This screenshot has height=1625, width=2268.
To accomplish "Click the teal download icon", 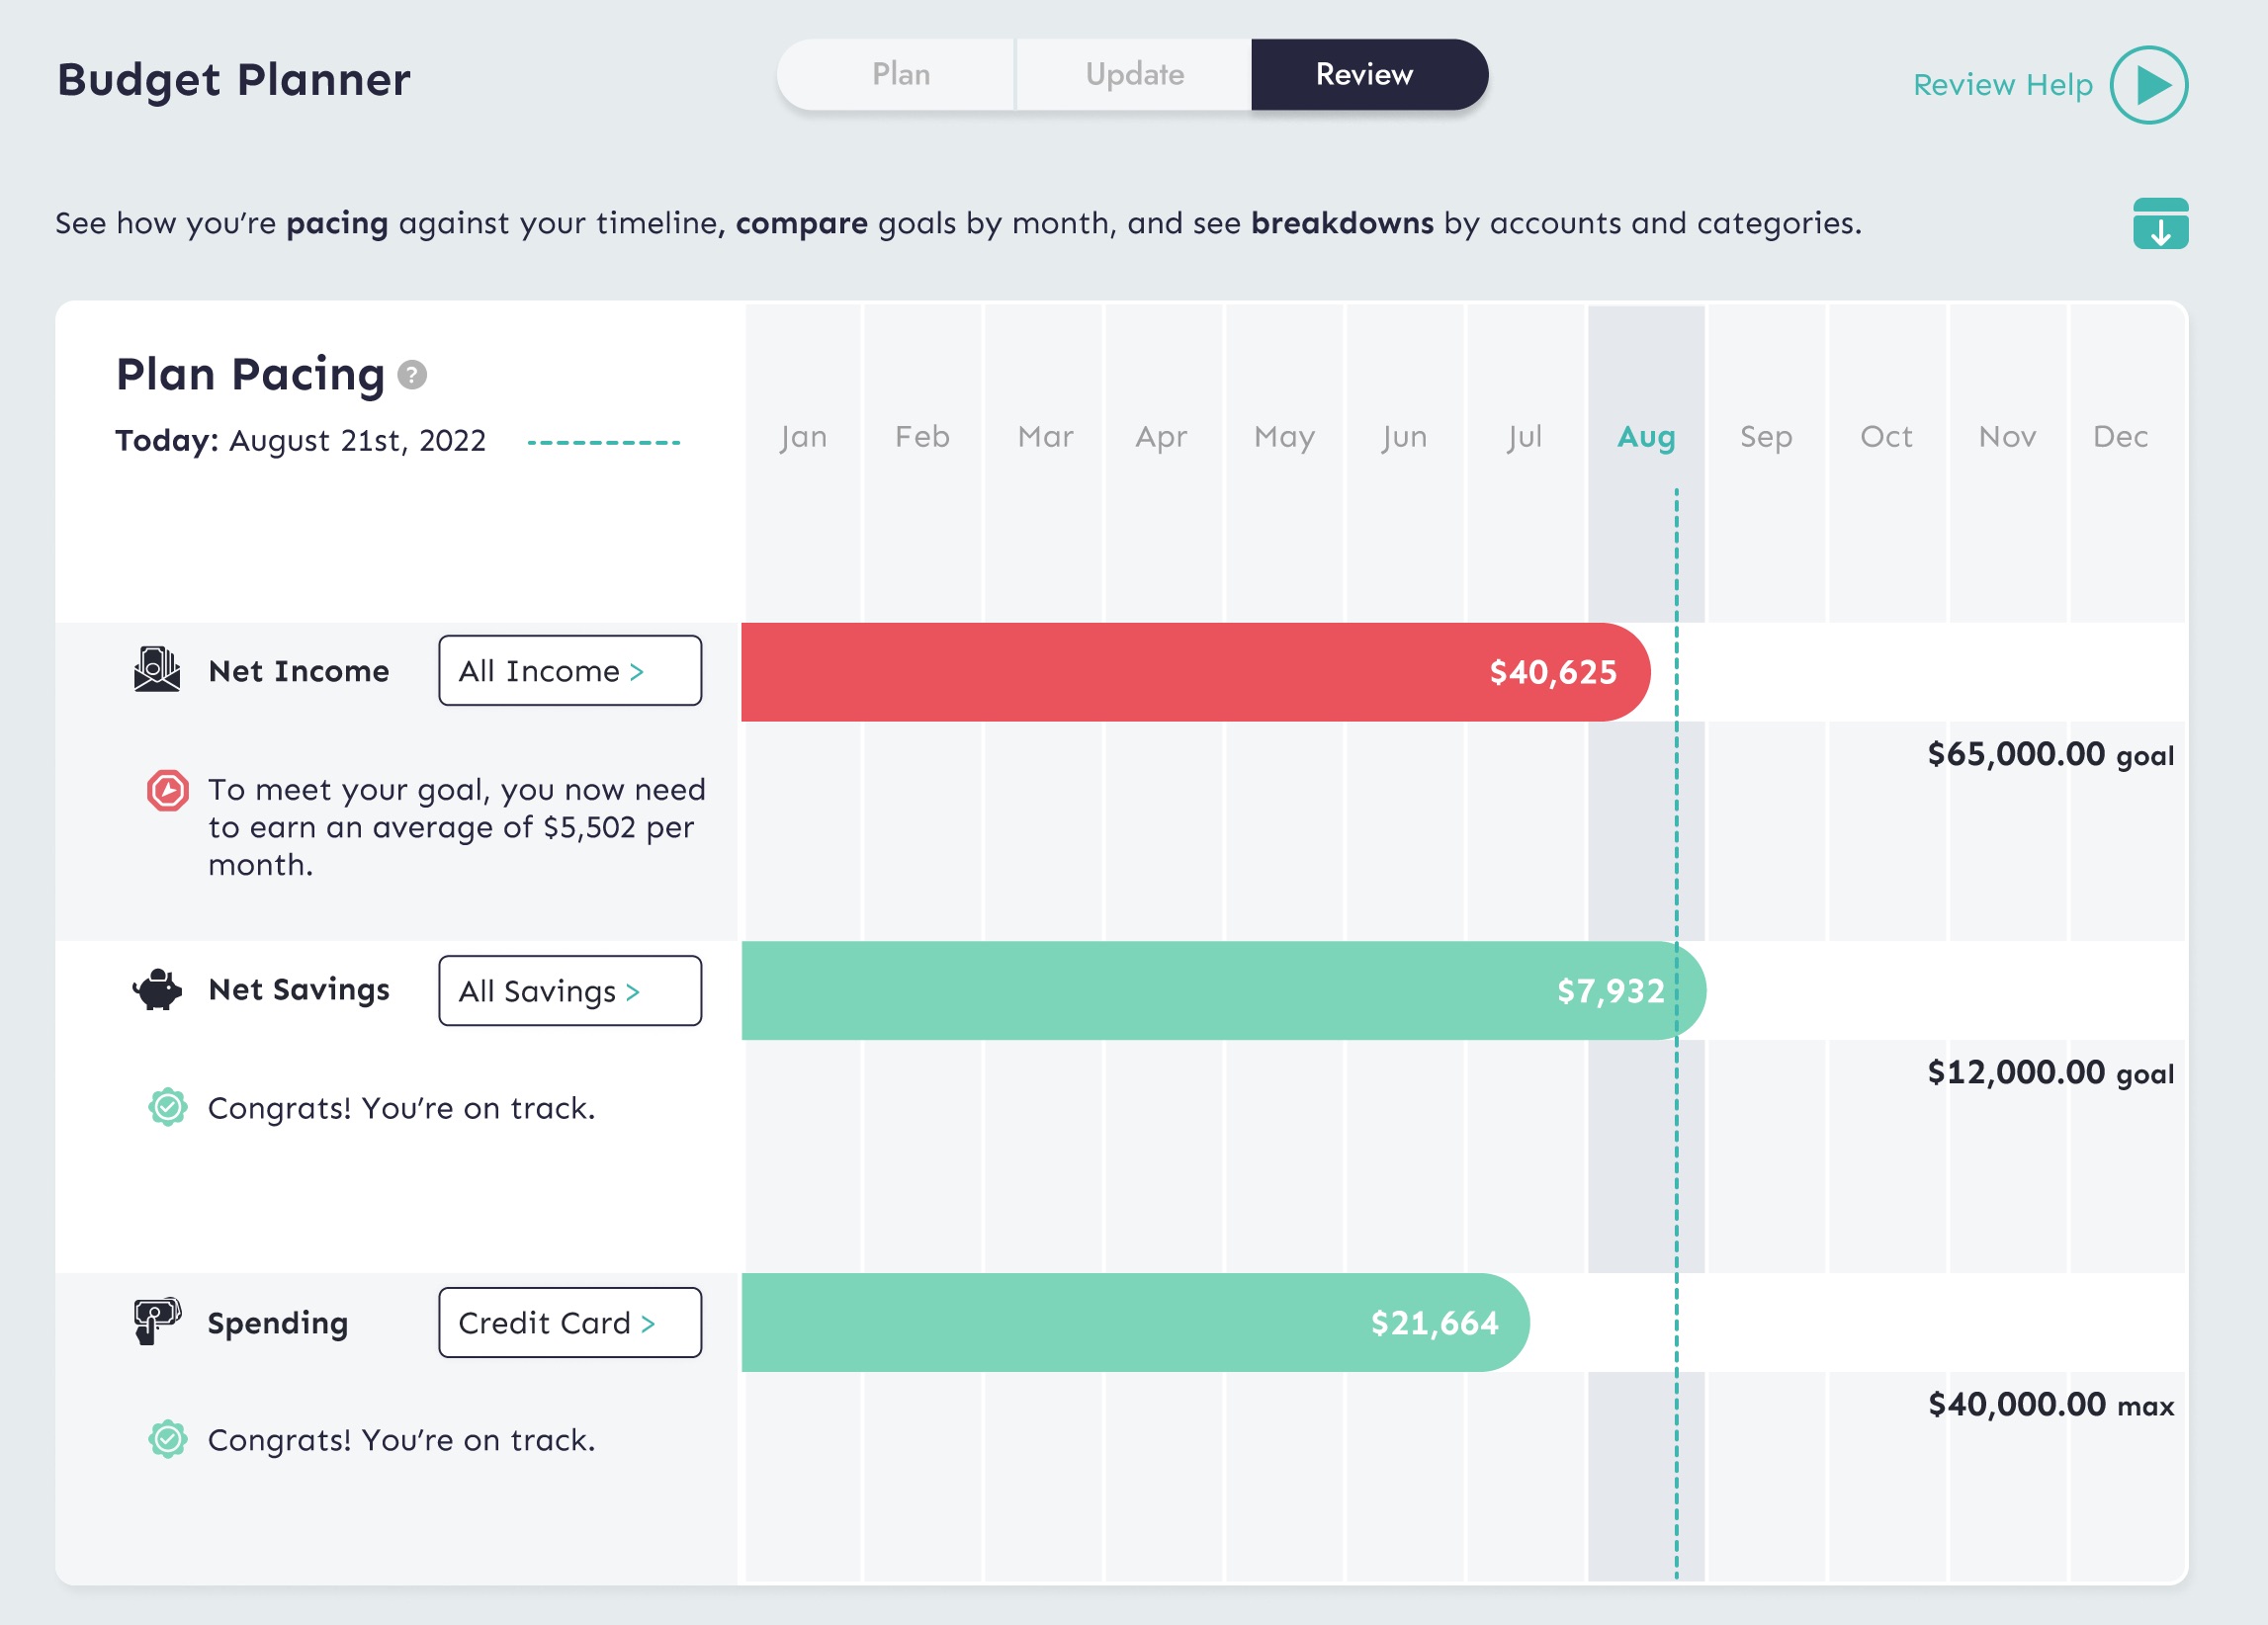I will [2160, 223].
